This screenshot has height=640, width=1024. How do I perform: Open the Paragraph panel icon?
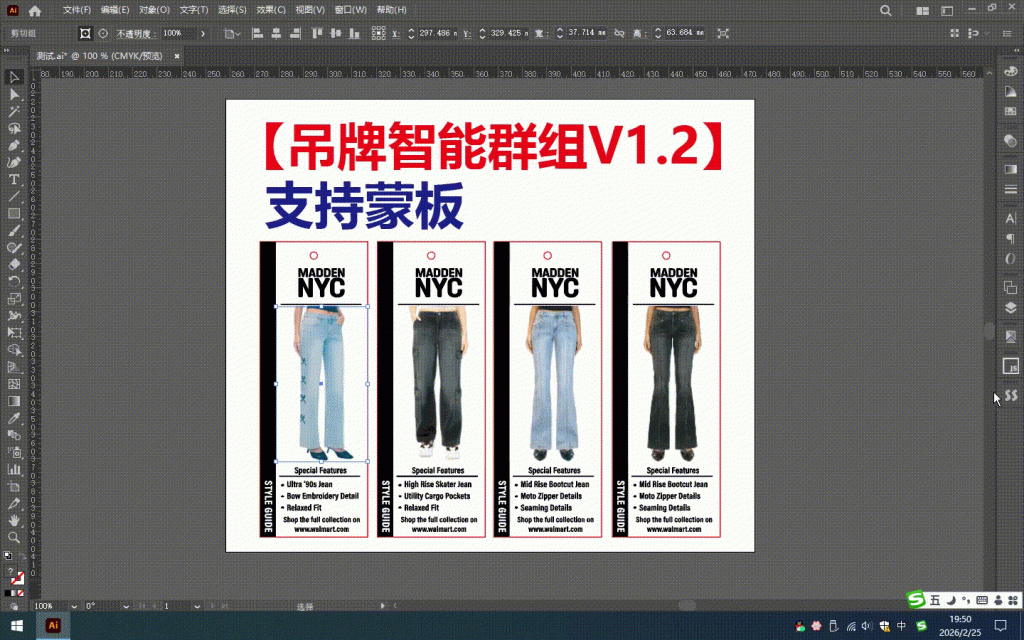(1010, 238)
